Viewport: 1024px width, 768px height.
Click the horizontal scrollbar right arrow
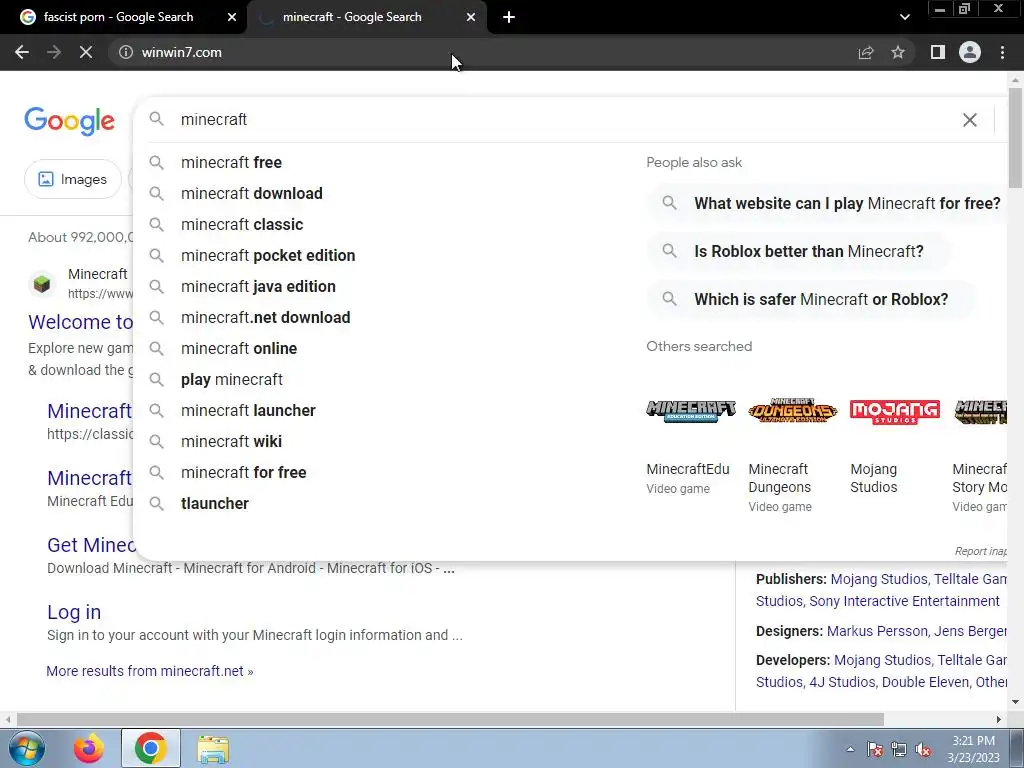click(x=999, y=720)
